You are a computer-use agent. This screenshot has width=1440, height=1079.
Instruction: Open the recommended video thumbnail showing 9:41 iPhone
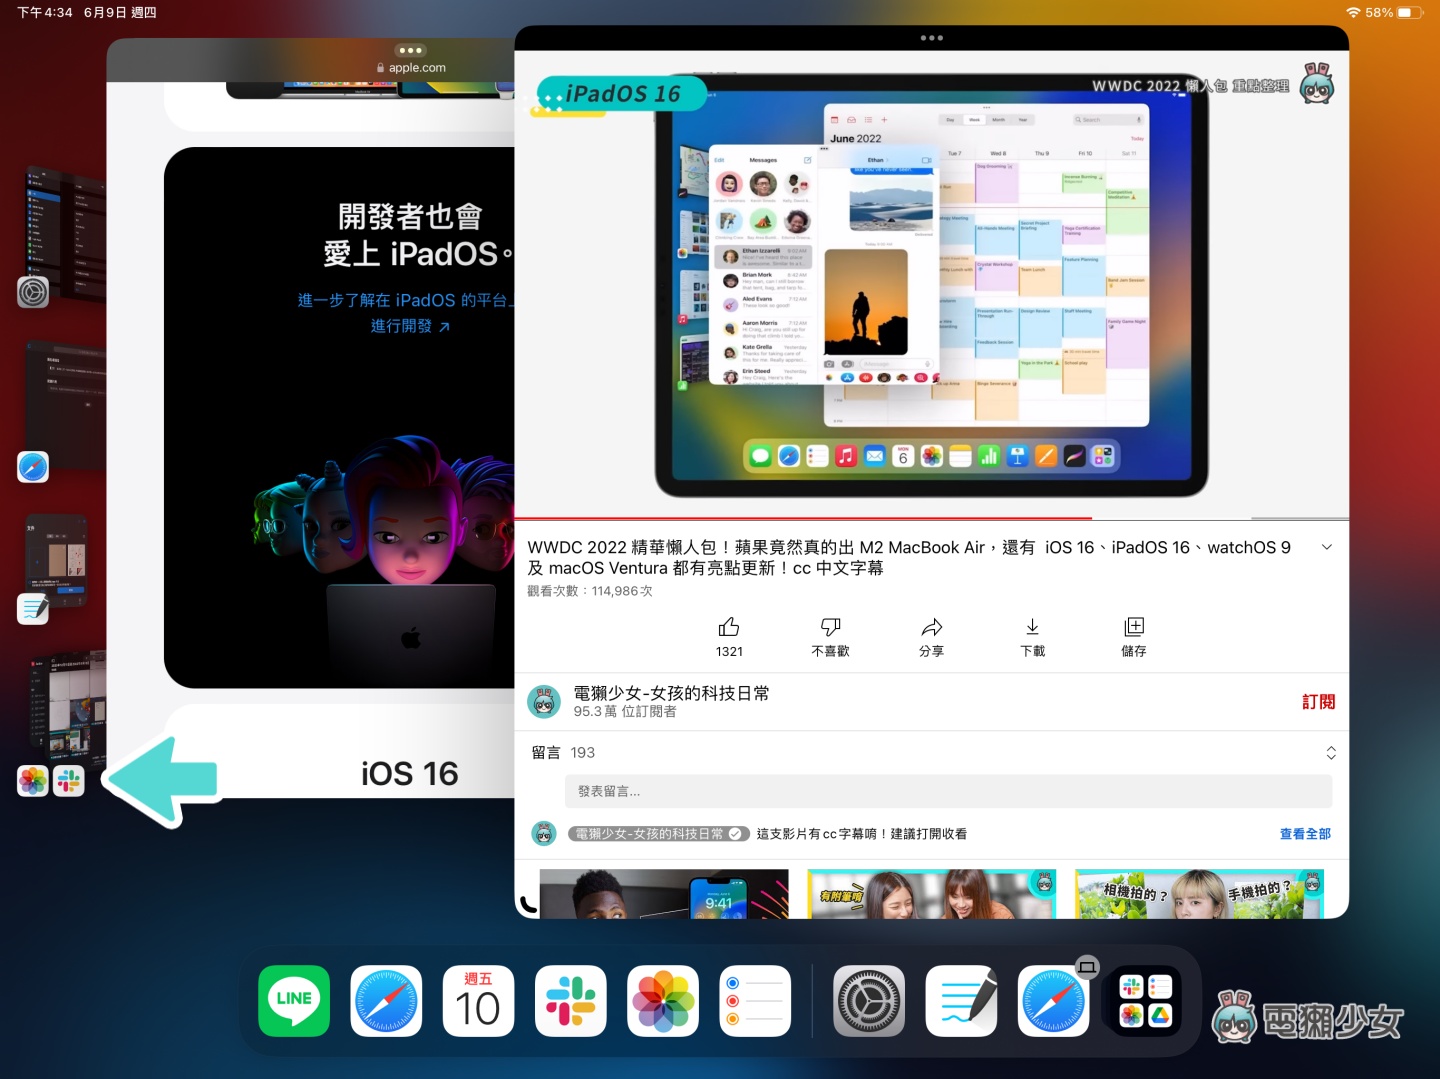[x=664, y=893]
